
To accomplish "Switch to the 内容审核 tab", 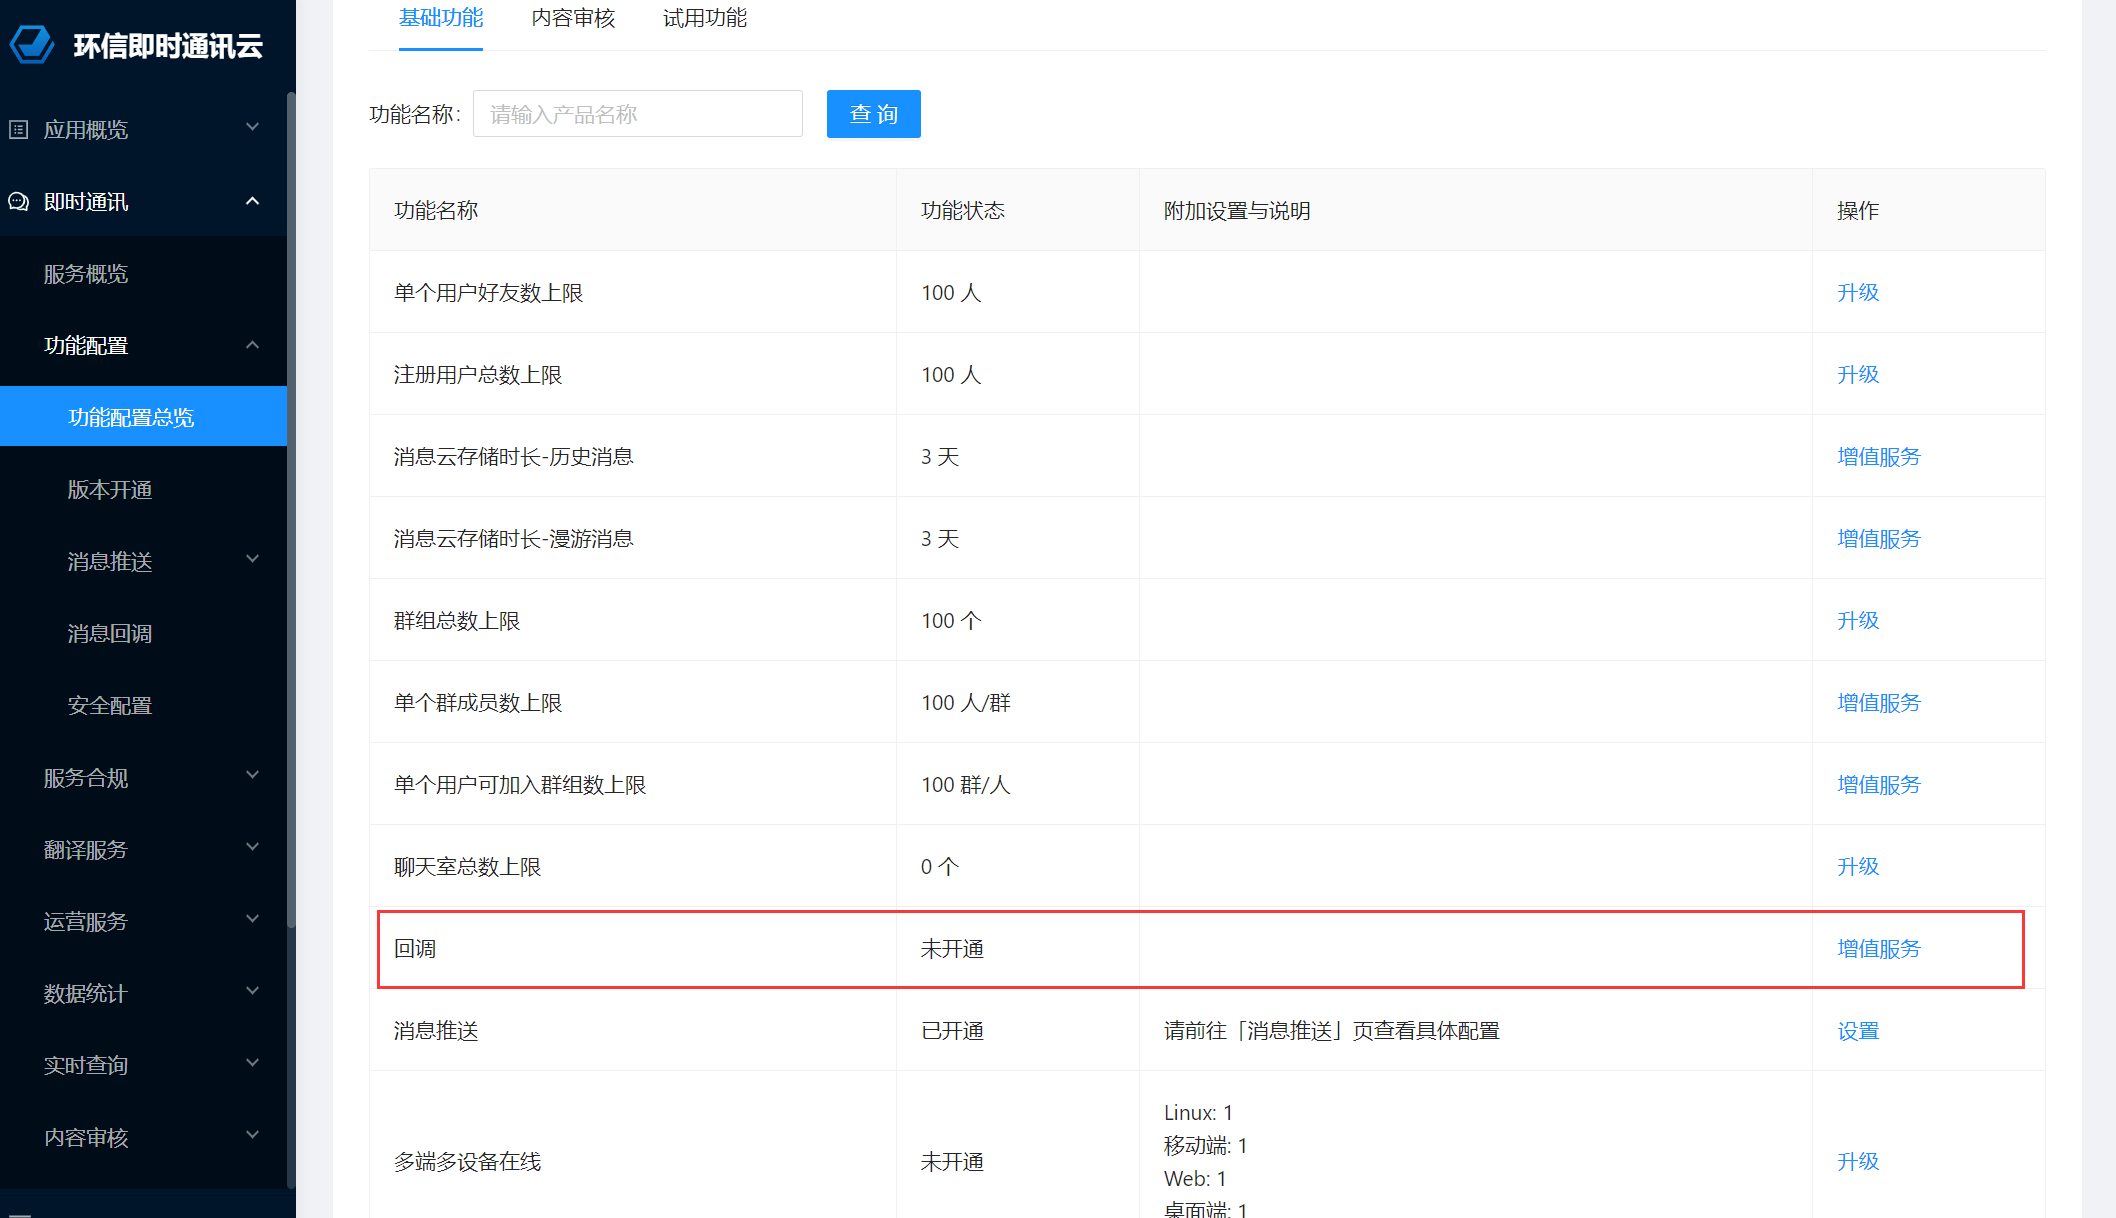I will click(x=573, y=18).
